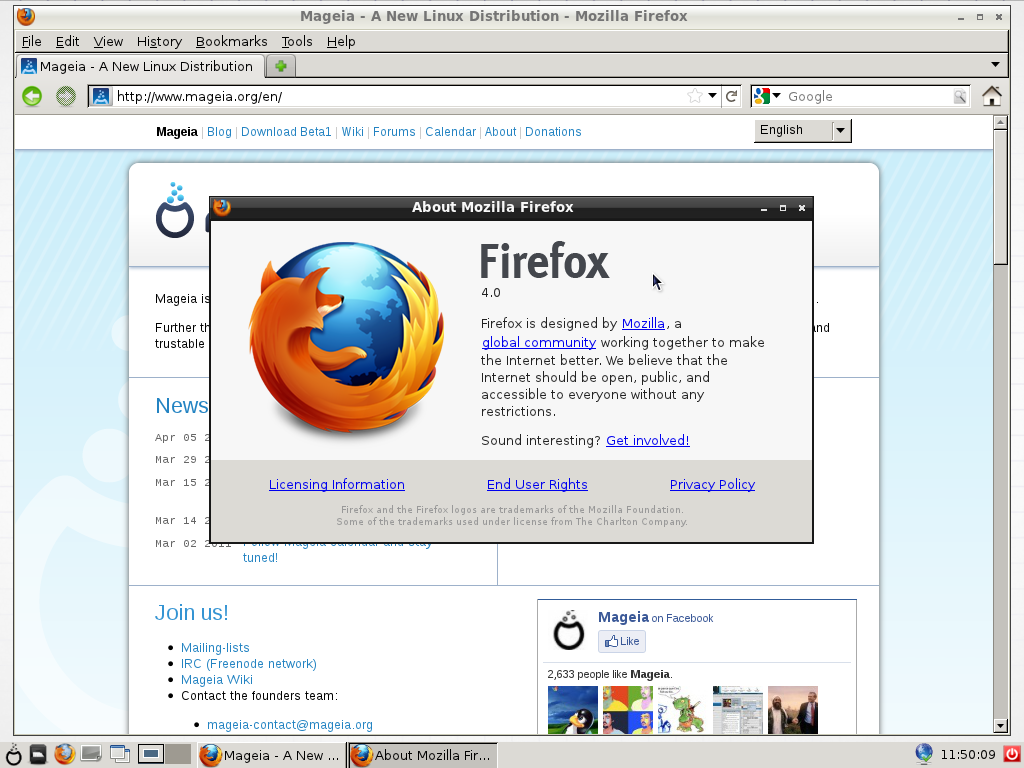
Task: Go to the Blog link in the site navigation
Action: [x=219, y=131]
